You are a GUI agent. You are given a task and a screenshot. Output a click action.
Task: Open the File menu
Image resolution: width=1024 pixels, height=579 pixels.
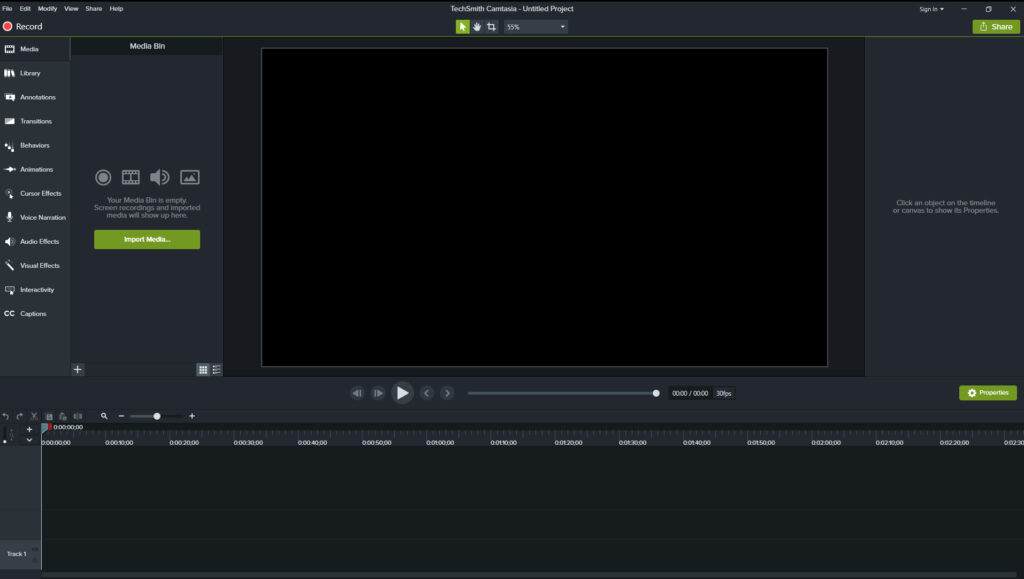coord(7,8)
